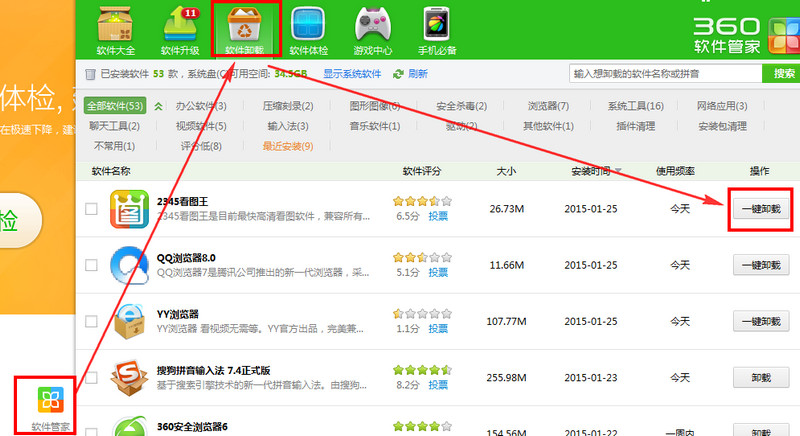The width and height of the screenshot is (800, 436).
Task: Tick the checkbox for 2345看图王
Action: 91,209
